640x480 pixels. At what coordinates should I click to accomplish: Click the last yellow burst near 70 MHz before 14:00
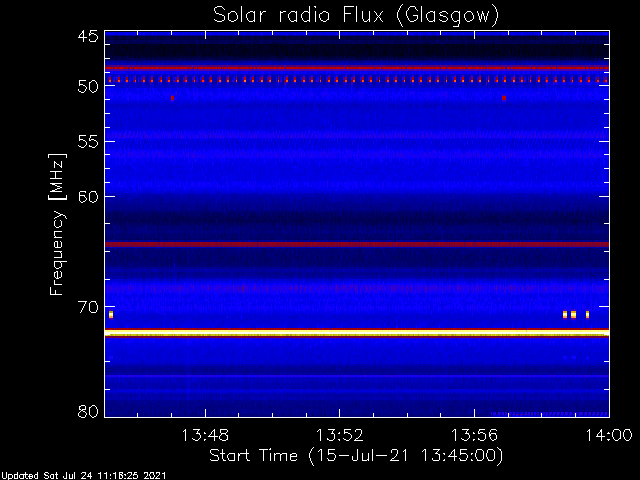587,314
